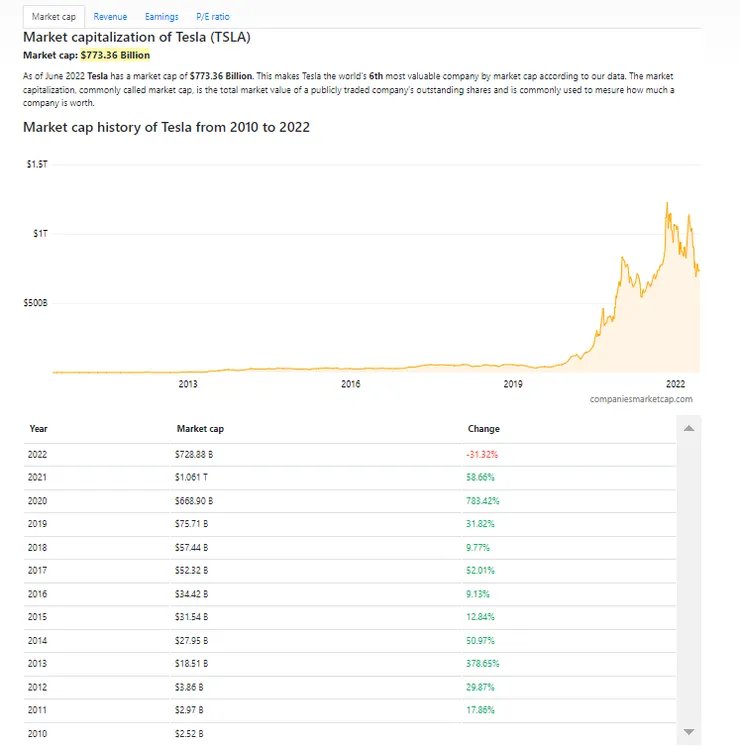Click the $1T label on chart axis
Screen dimensions: 740x747
pos(39,233)
